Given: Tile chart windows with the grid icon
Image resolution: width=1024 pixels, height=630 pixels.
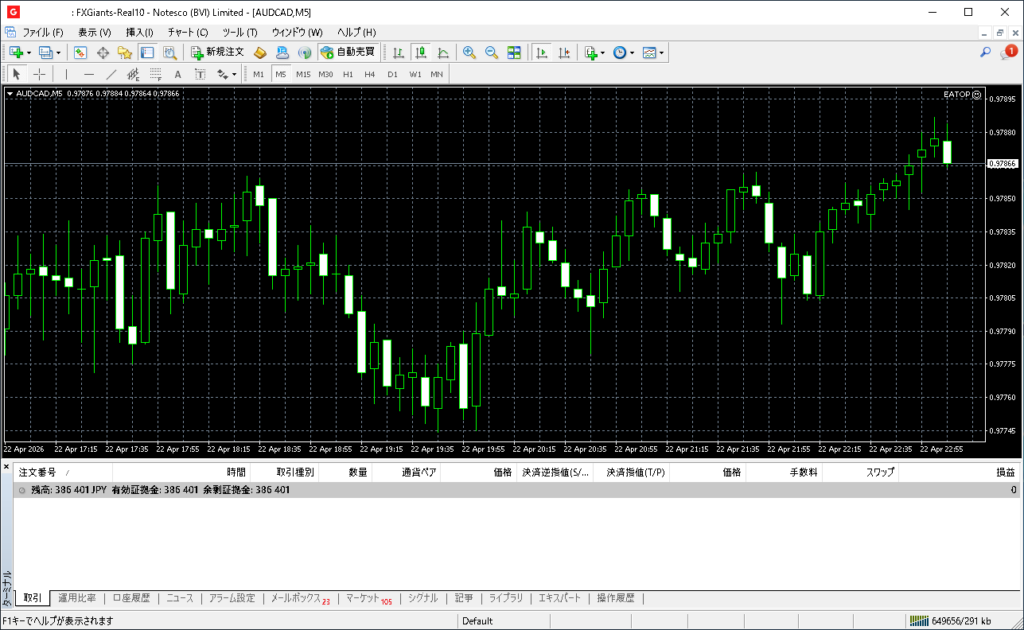Looking at the screenshot, I should point(514,52).
